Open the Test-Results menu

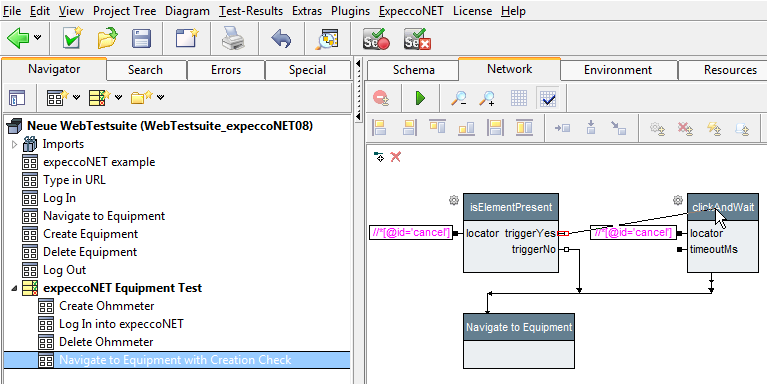click(x=251, y=11)
